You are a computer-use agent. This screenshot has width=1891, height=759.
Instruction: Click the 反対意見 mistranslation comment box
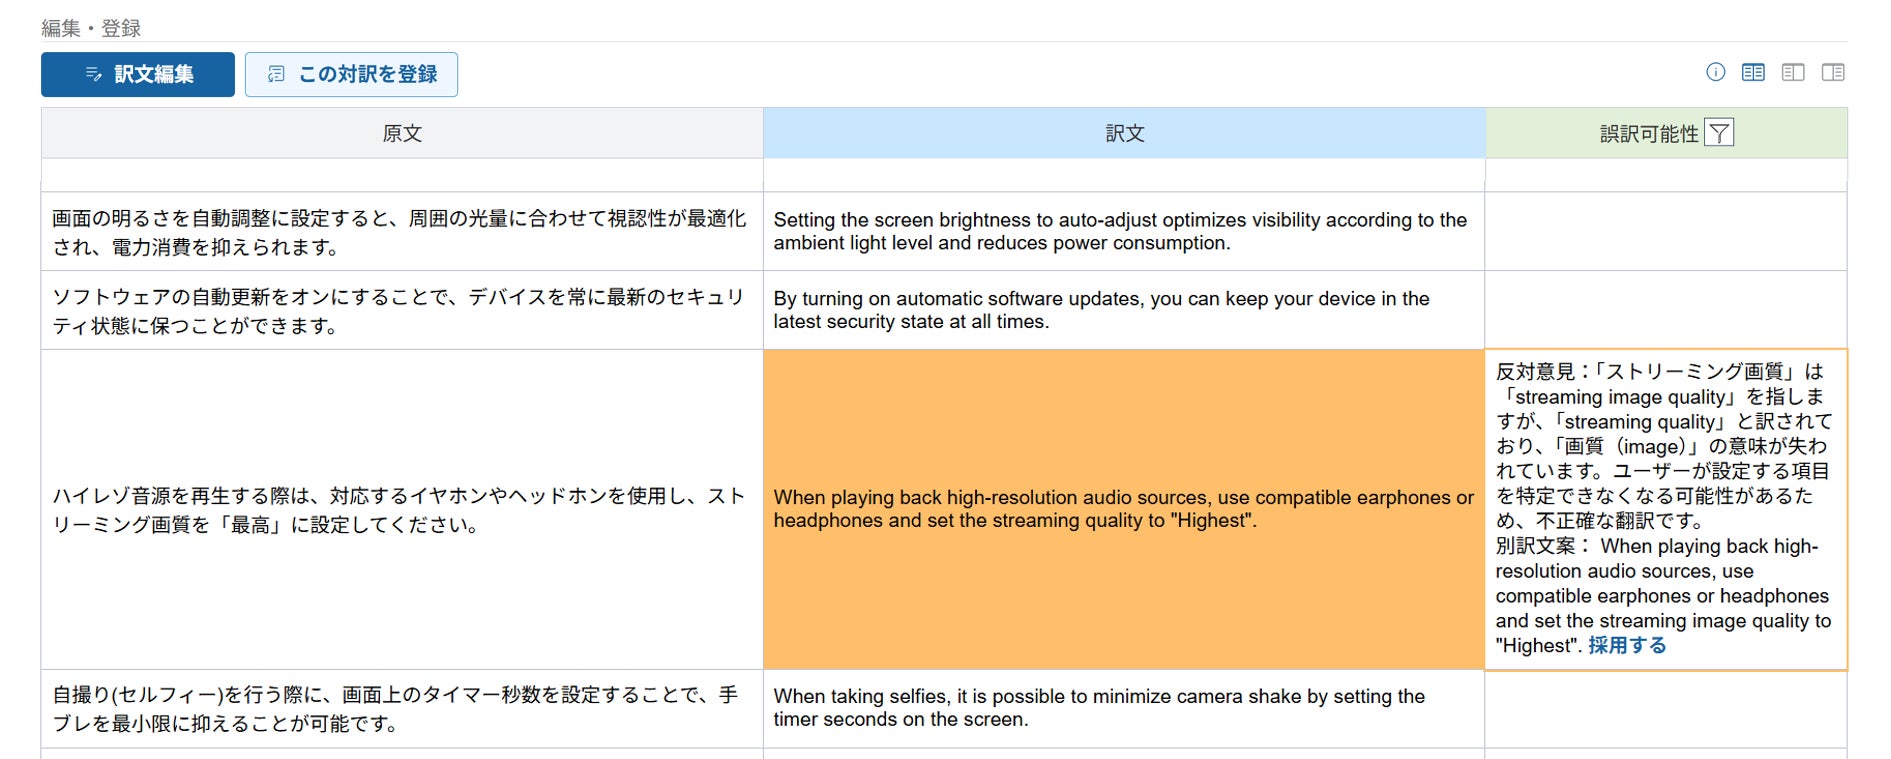1666,509
